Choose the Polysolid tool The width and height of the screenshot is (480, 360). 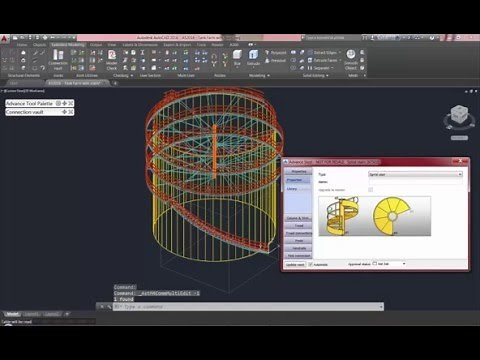pos(275,53)
